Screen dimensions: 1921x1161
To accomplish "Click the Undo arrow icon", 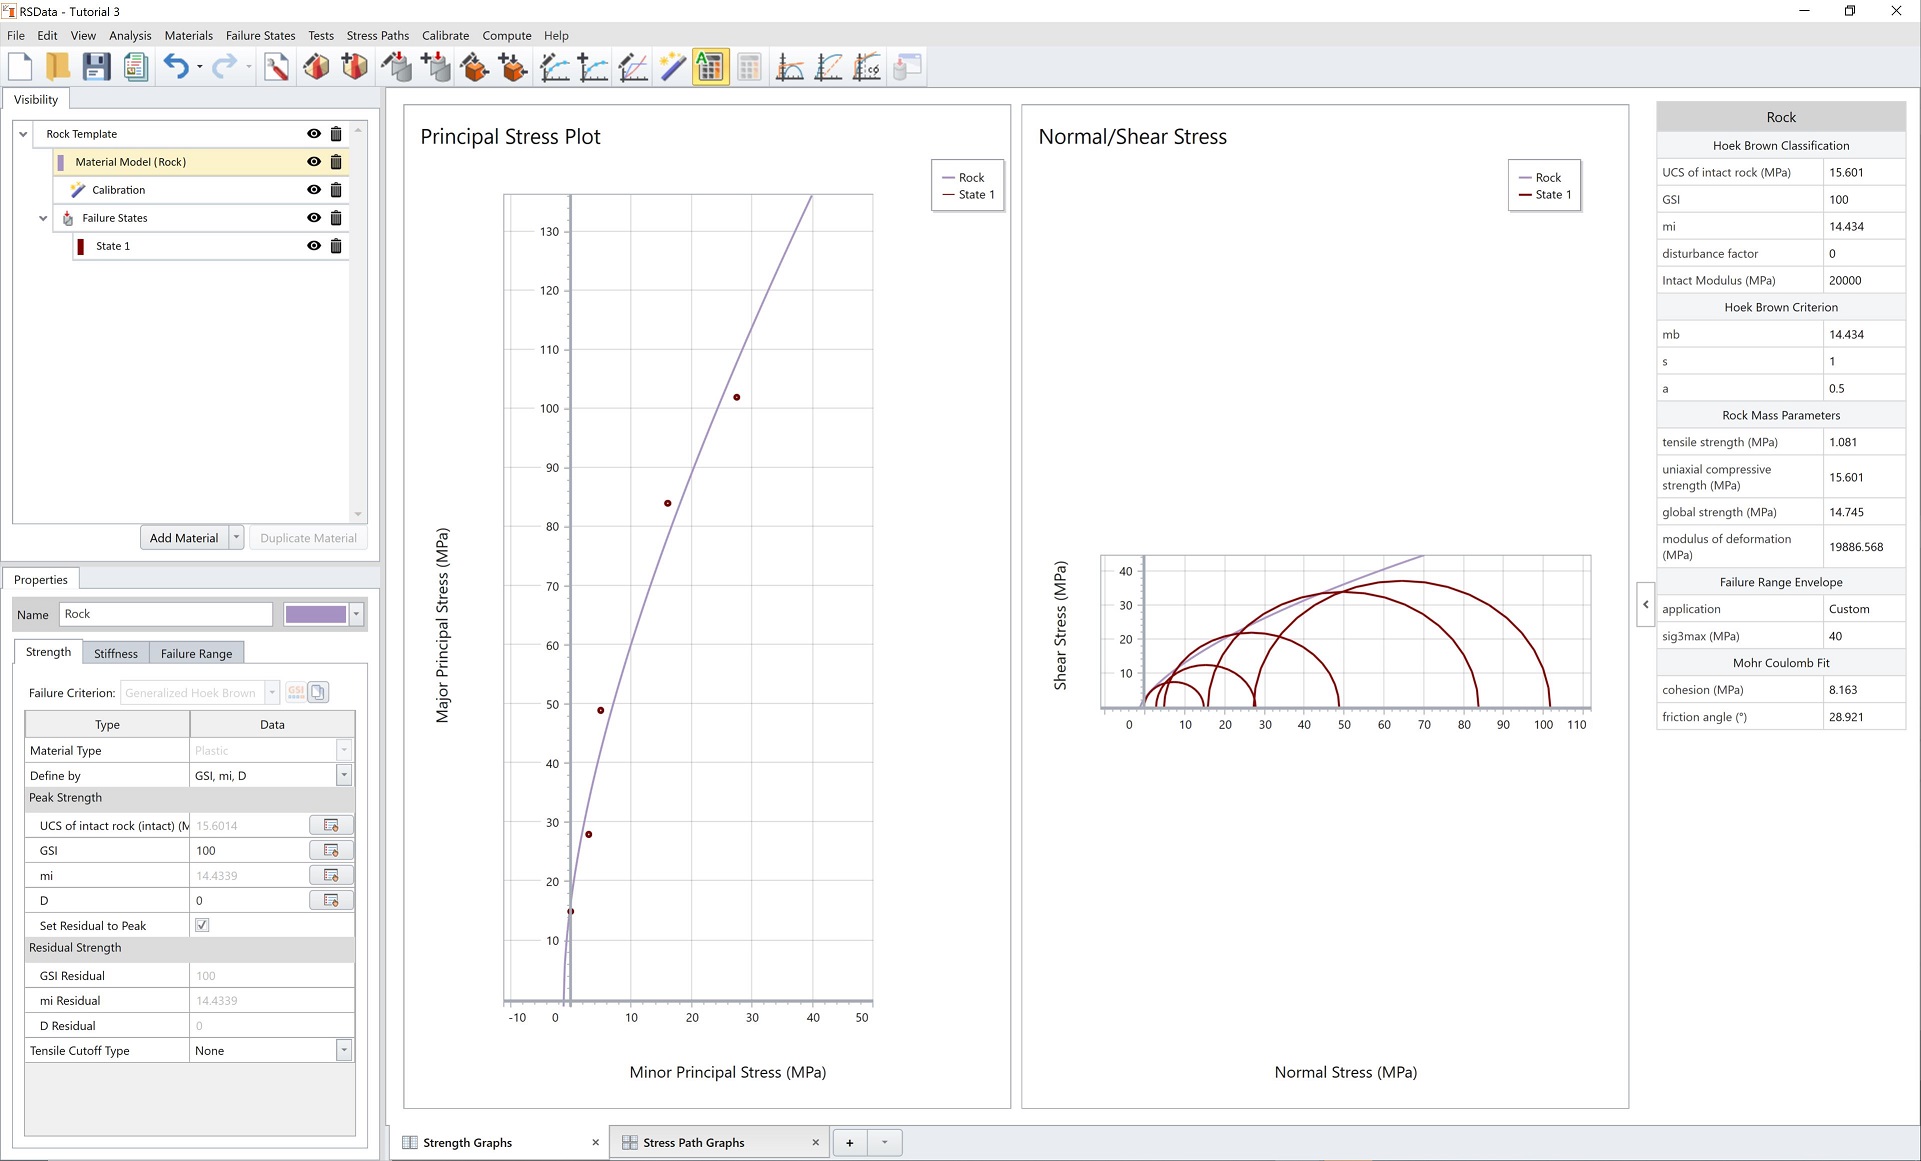I will coord(175,67).
